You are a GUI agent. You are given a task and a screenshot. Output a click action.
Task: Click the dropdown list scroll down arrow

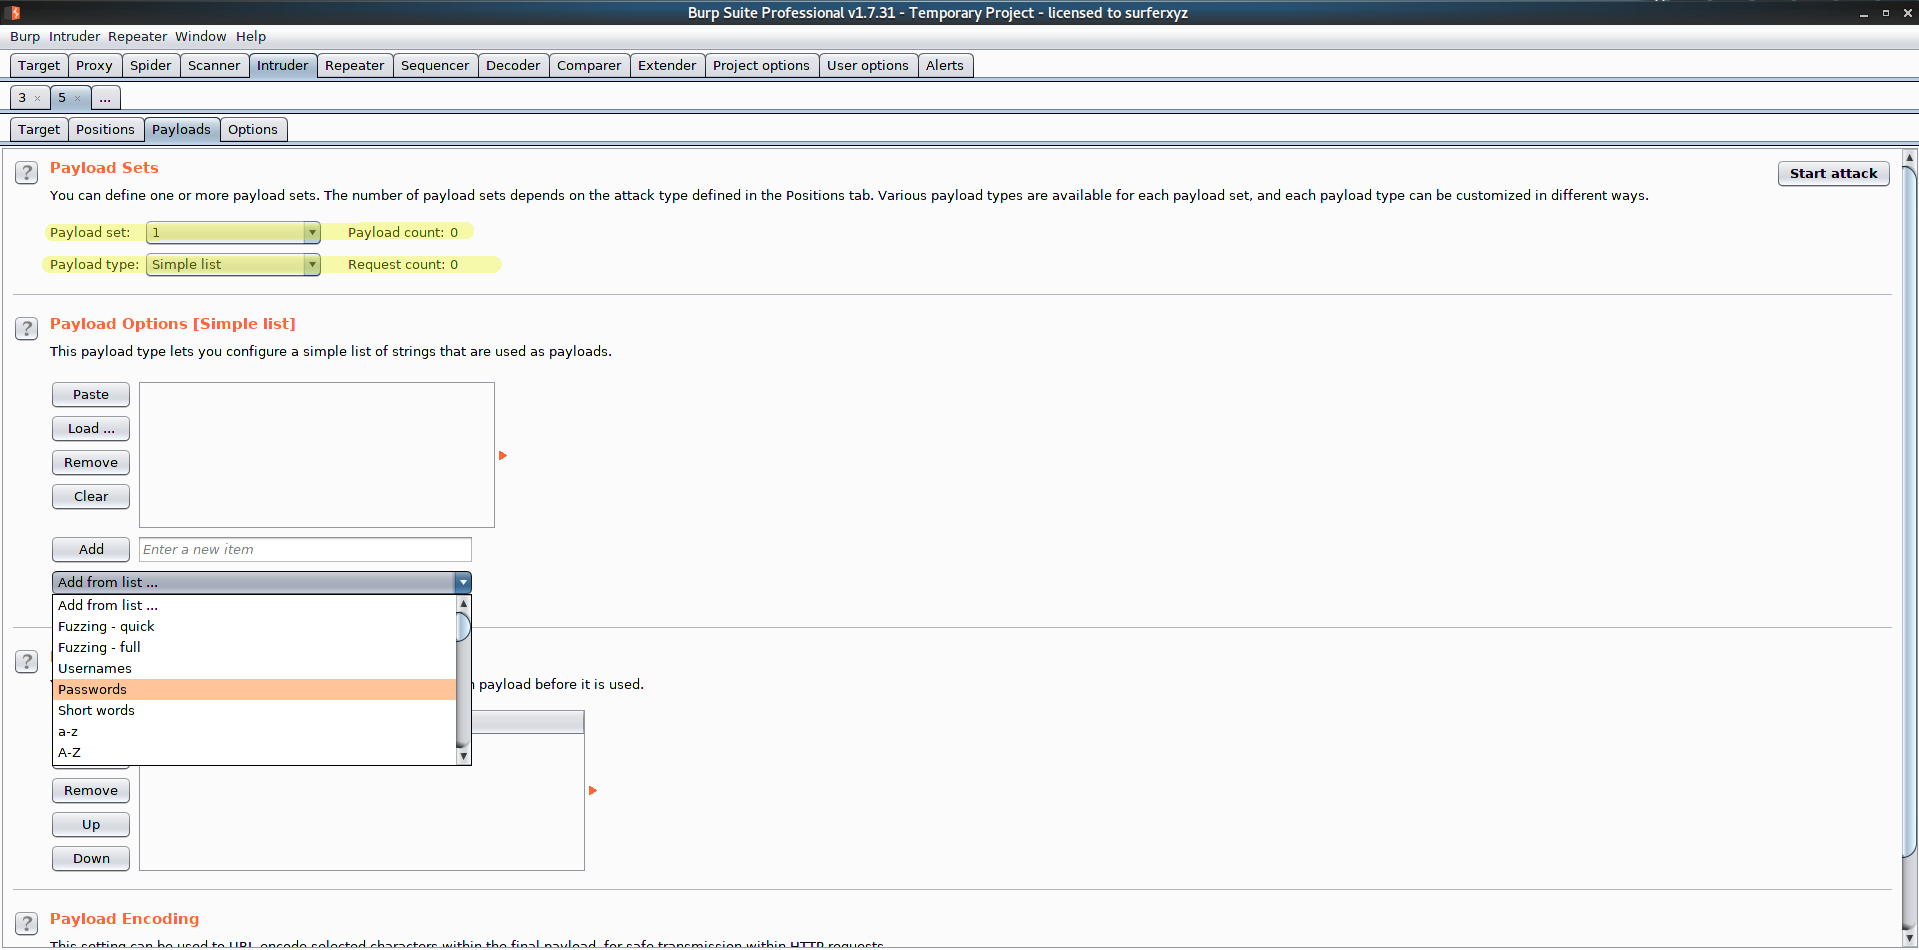click(463, 757)
